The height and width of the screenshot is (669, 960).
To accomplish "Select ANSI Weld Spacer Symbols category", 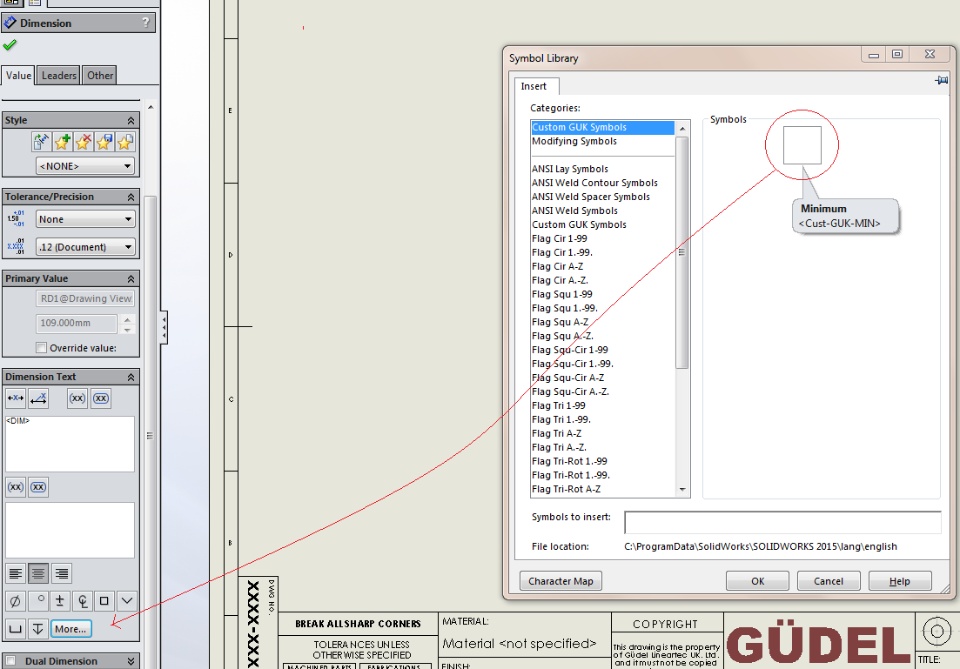I will pyautogui.click(x=591, y=196).
